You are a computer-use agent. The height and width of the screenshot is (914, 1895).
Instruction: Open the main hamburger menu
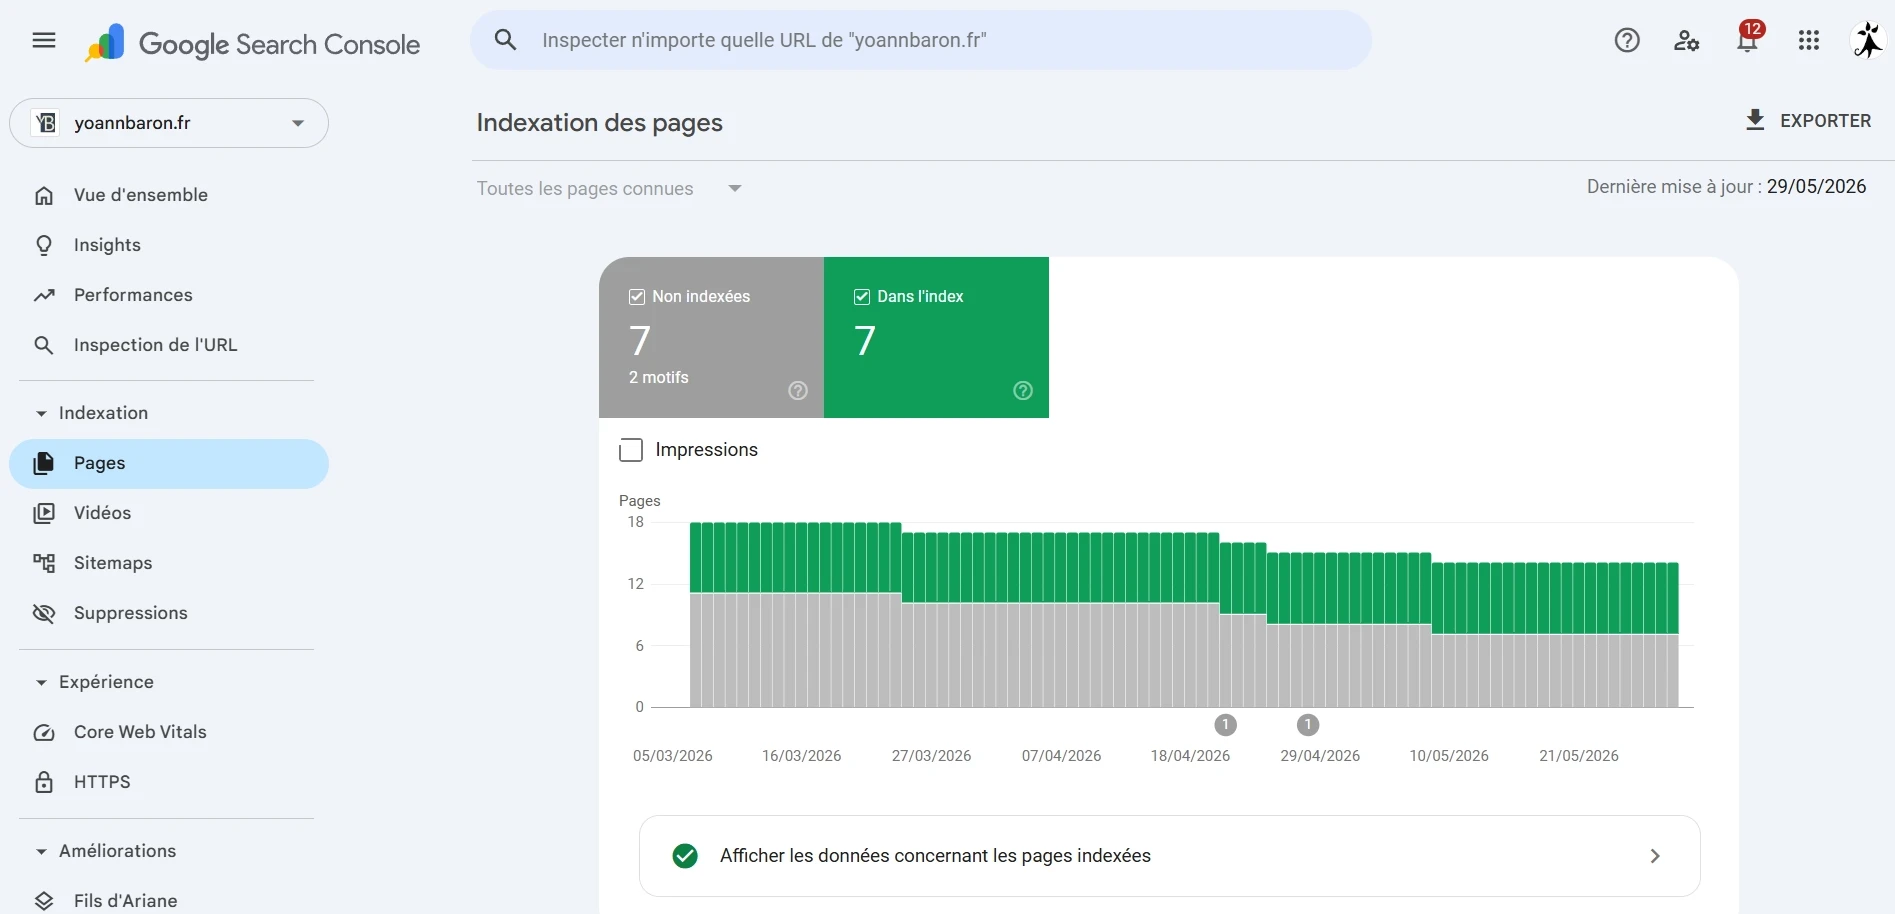coord(44,40)
